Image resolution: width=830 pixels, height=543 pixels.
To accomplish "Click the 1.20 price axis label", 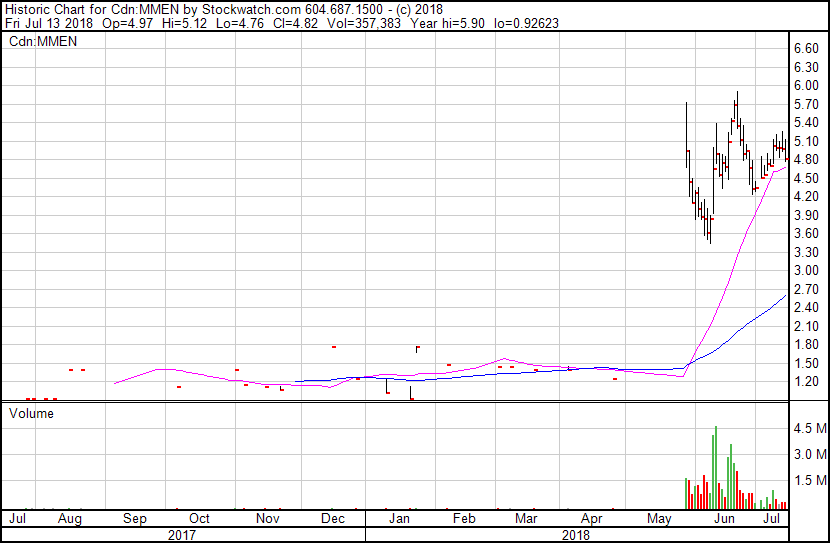I will pos(806,382).
